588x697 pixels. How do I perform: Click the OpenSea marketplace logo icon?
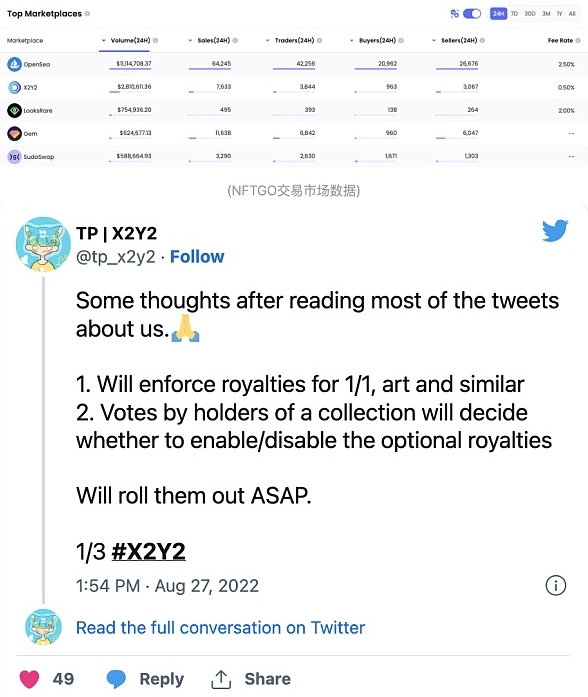coord(14,64)
